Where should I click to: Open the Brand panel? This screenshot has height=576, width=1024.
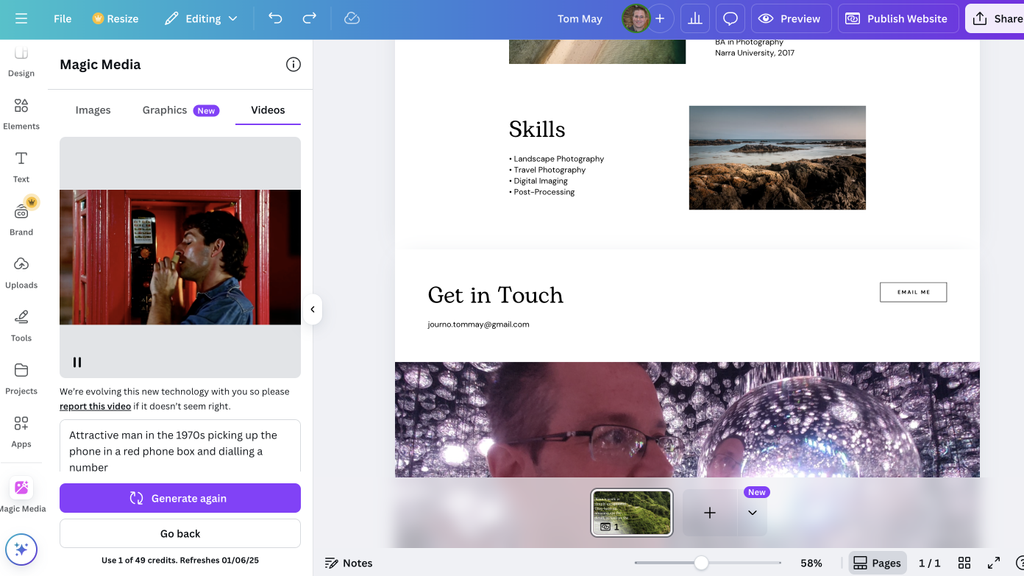tap(20, 218)
